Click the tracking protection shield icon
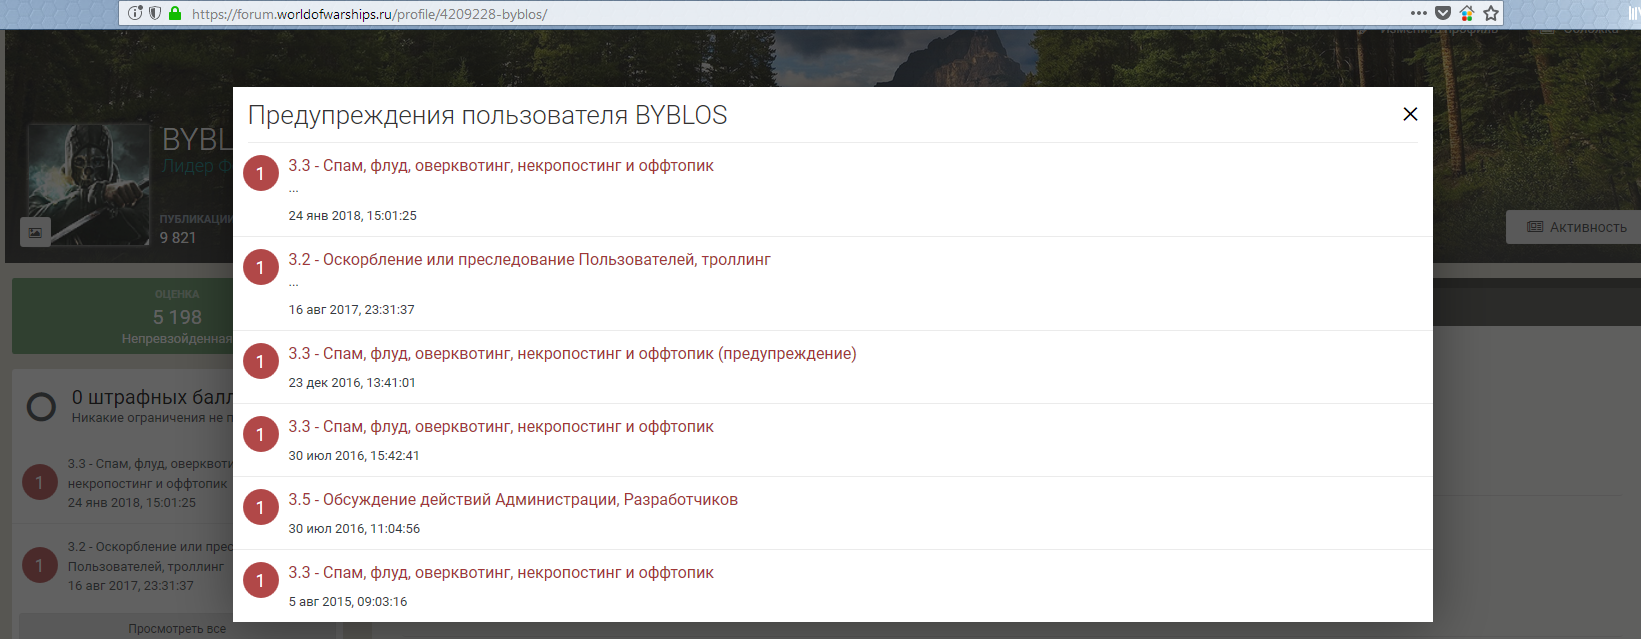 [155, 13]
